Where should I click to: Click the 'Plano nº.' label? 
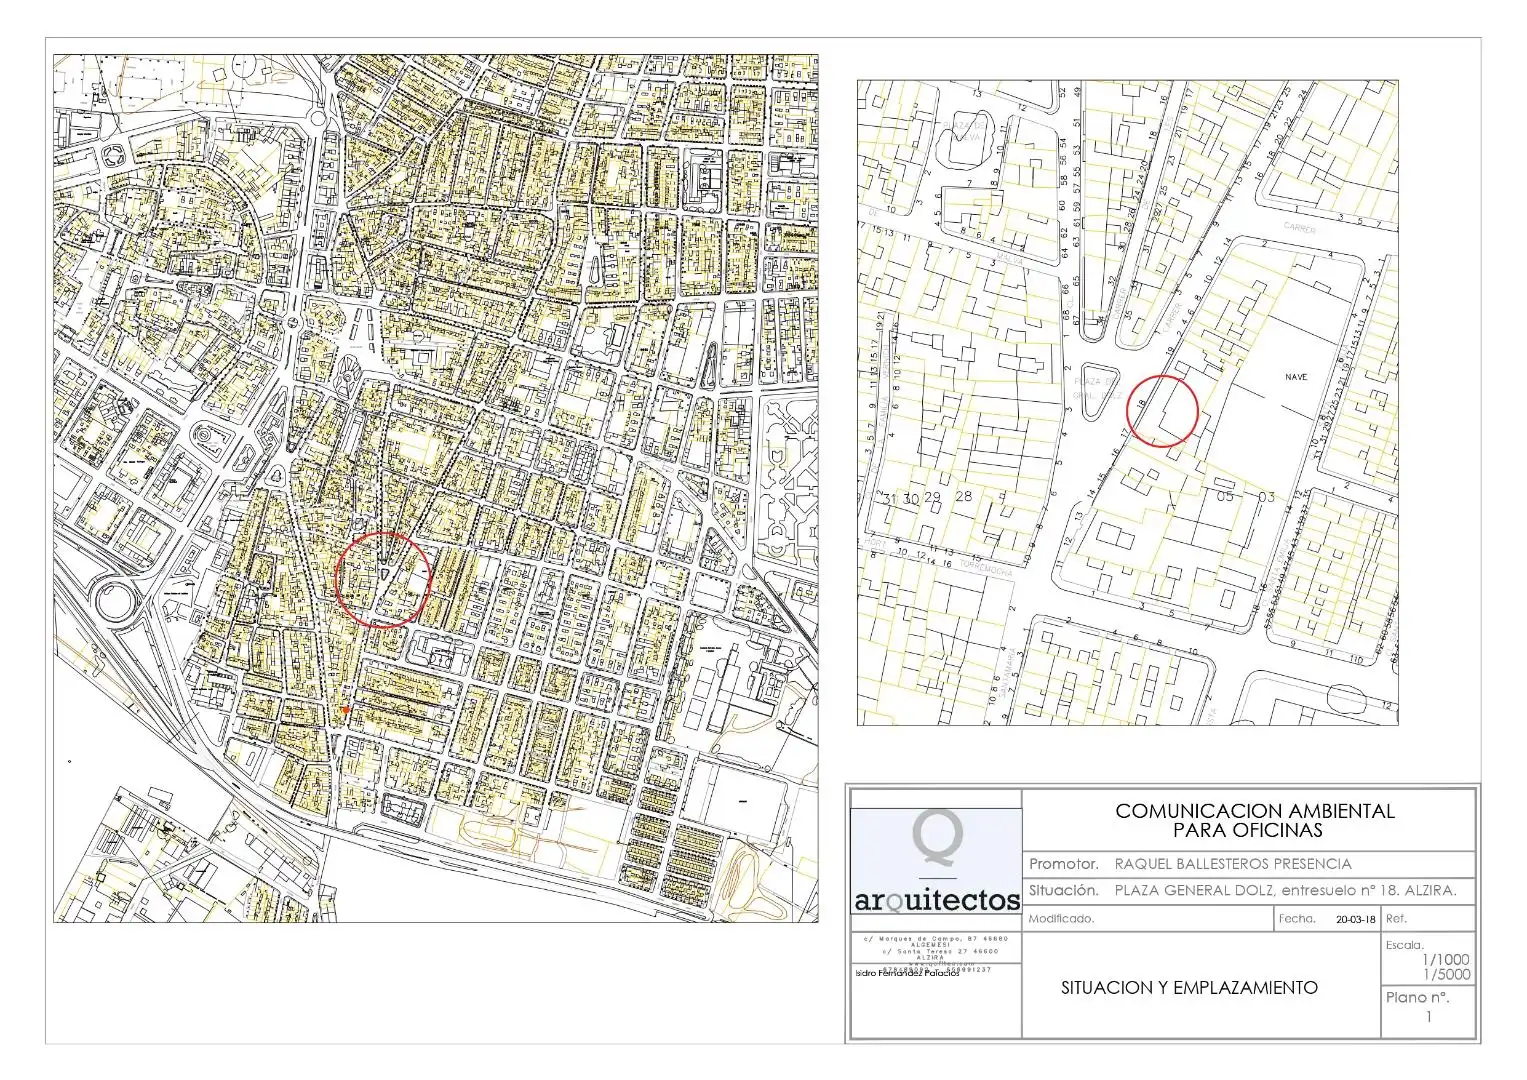click(x=1417, y=997)
